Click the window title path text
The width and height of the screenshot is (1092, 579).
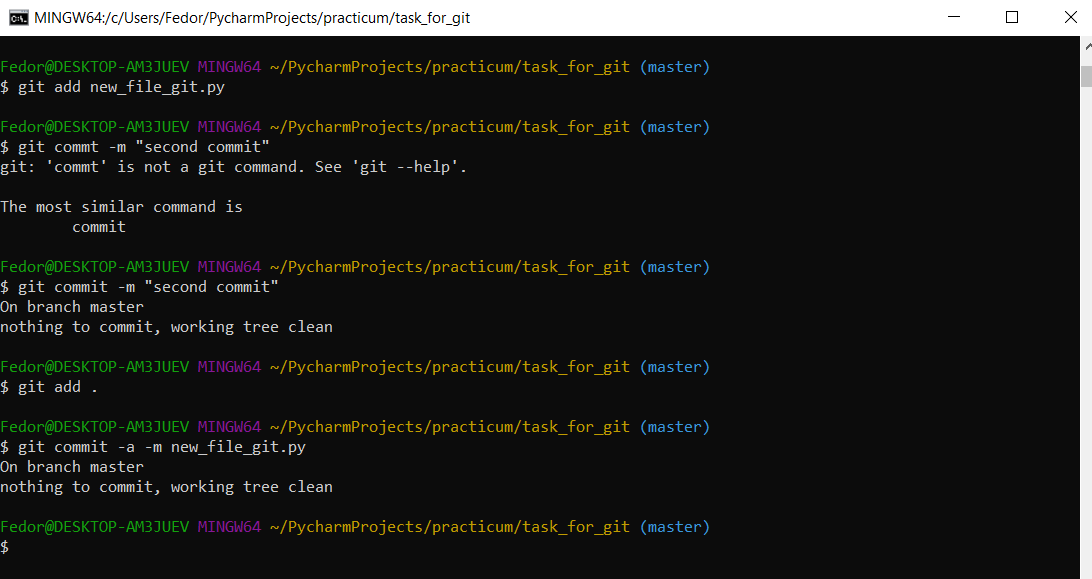252,18
